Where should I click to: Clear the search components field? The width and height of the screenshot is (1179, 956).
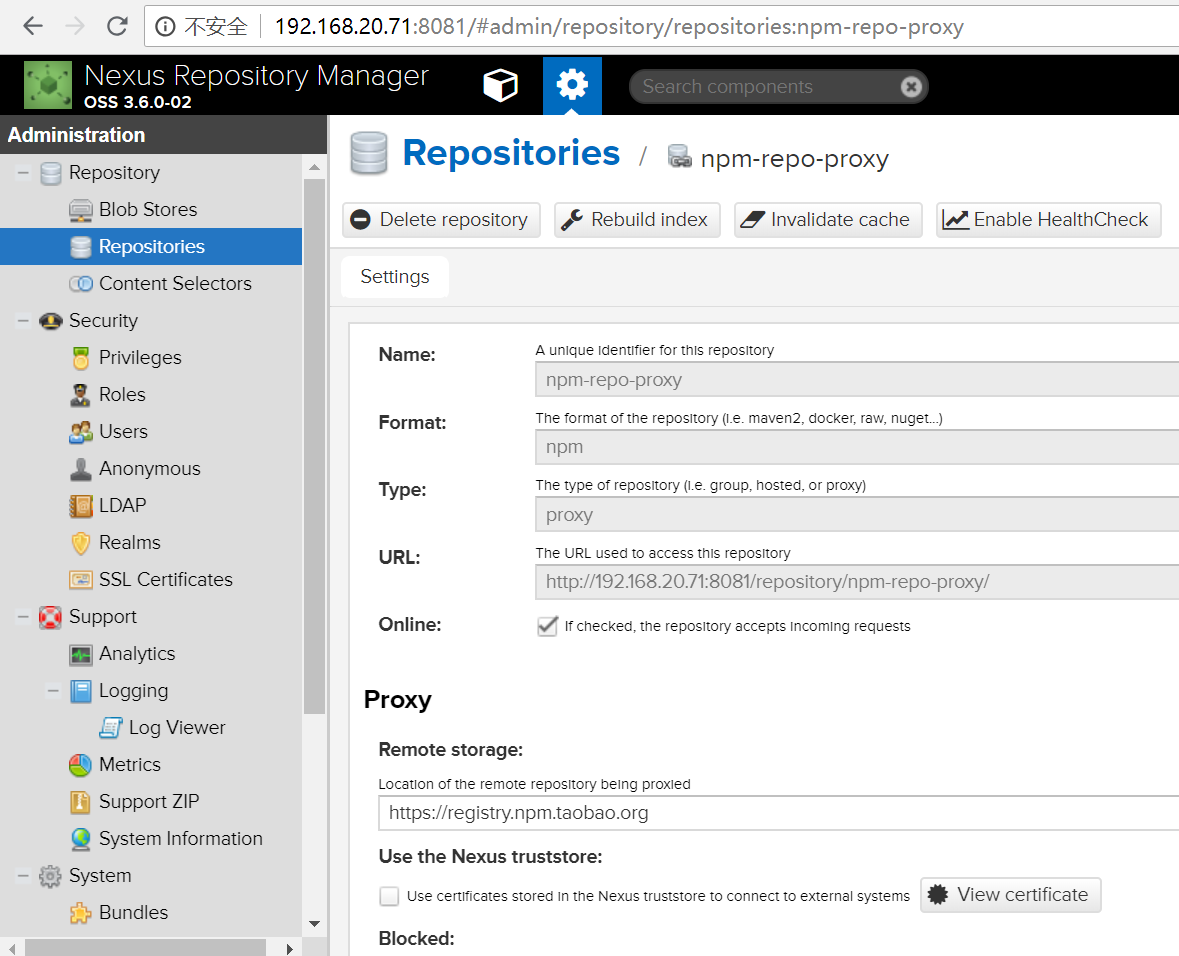point(911,86)
